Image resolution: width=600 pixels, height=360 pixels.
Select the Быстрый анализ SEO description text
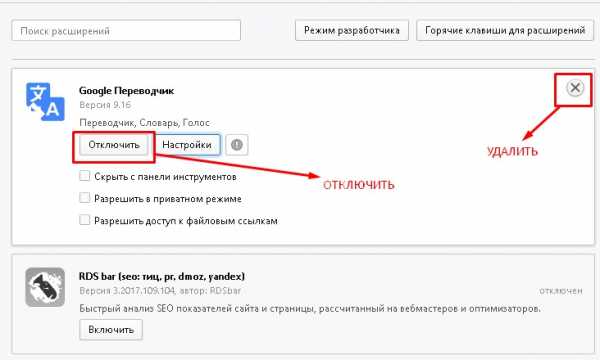(310, 308)
